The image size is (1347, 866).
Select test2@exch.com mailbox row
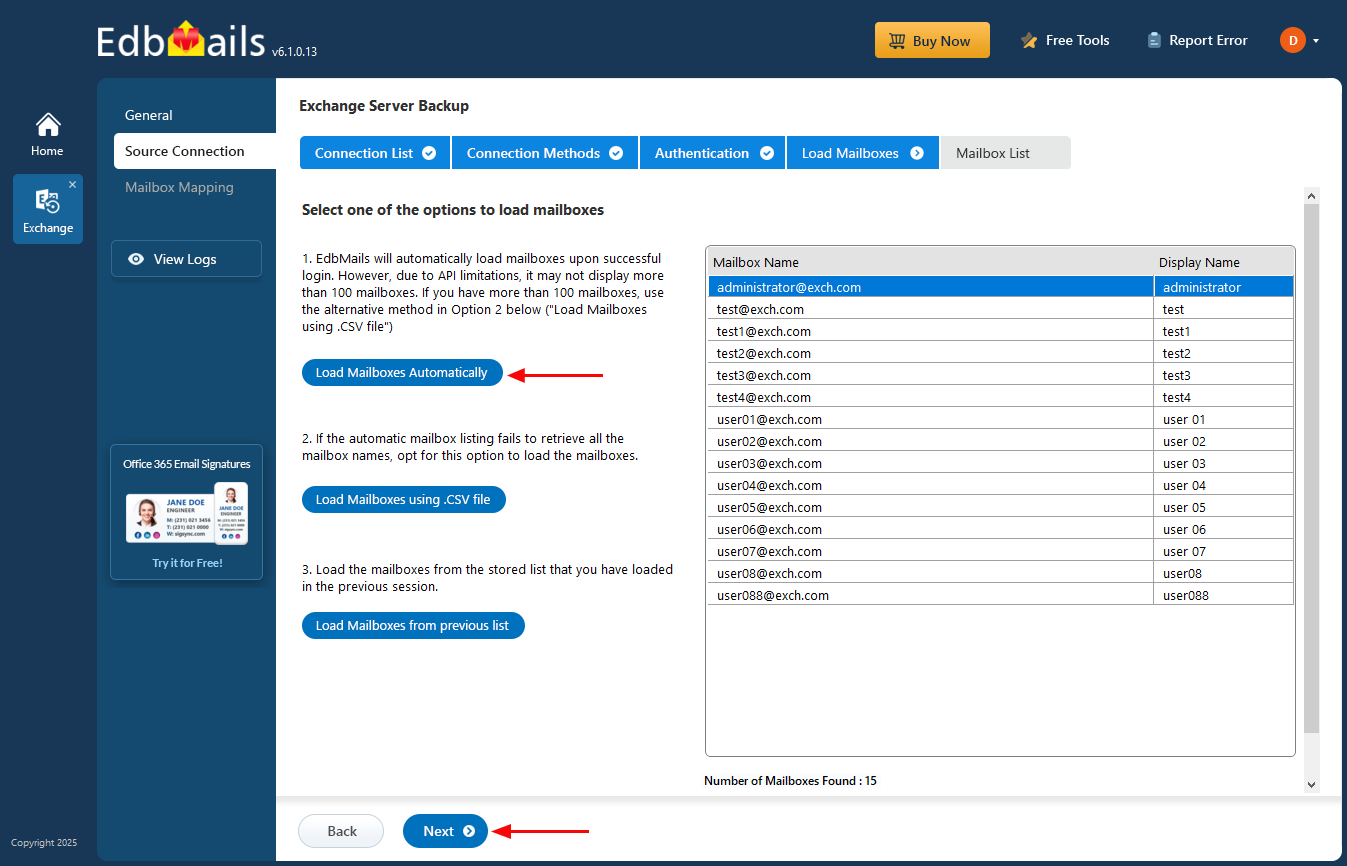1001,353
